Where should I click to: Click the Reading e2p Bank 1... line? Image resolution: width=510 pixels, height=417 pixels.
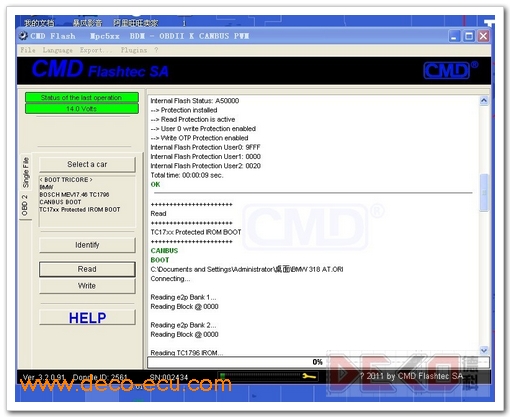click(x=183, y=297)
